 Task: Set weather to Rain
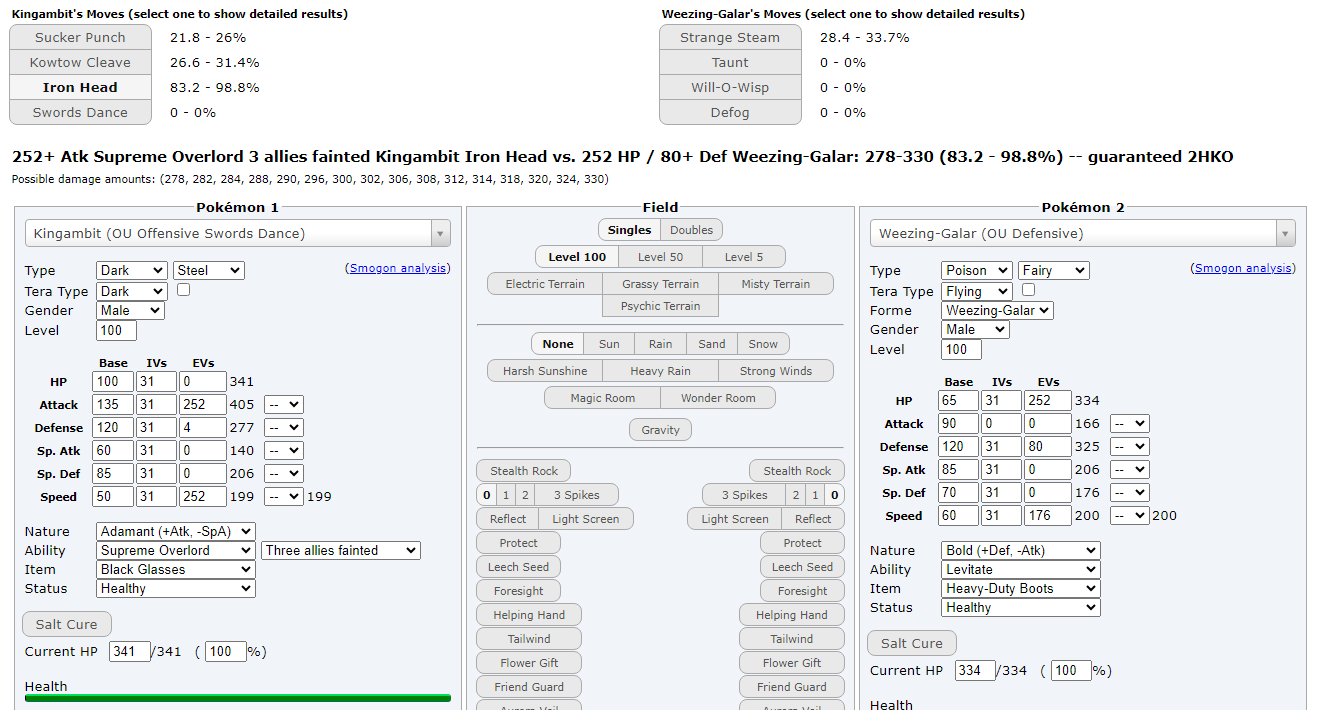(660, 344)
